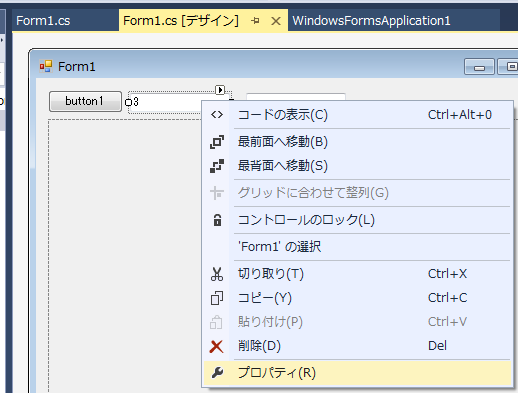518x393 pixels.
Task: Click the copy icon beside コピー(Y)
Action: coord(217,298)
